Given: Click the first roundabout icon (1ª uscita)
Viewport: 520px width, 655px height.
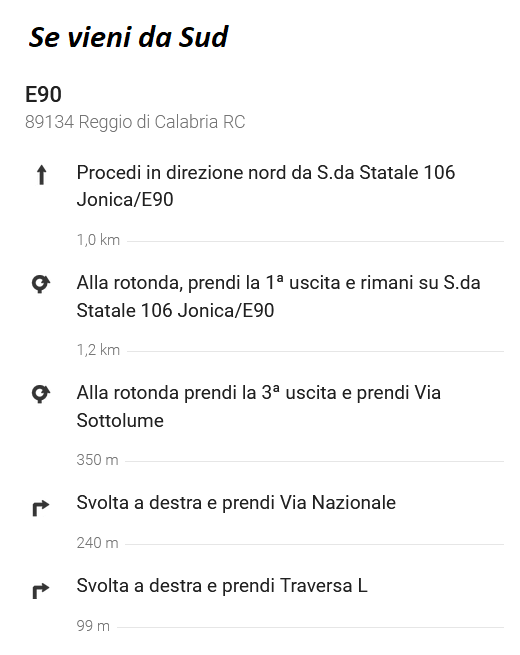Looking at the screenshot, I should click(41, 284).
